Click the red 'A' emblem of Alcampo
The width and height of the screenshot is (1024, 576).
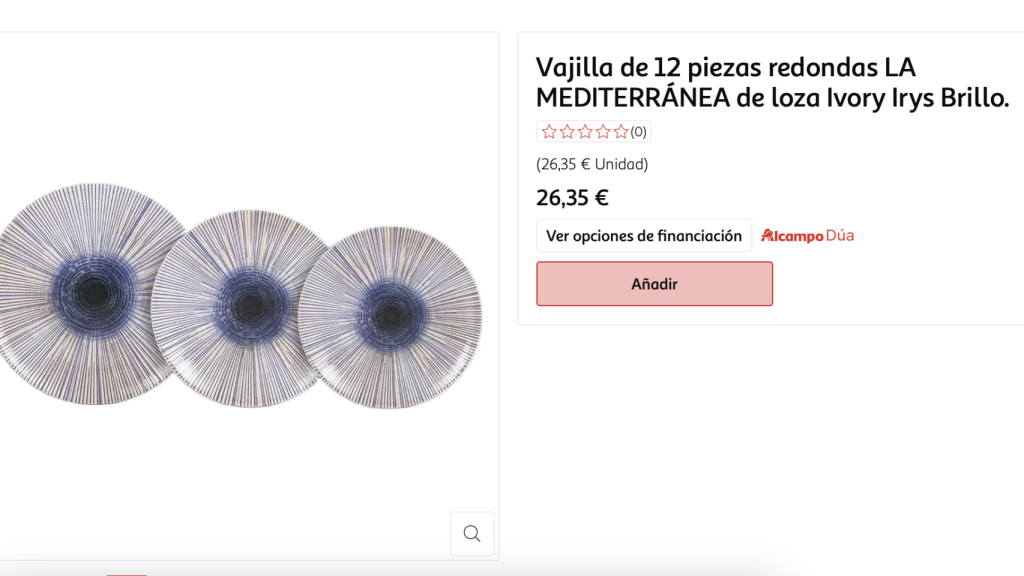(770, 235)
